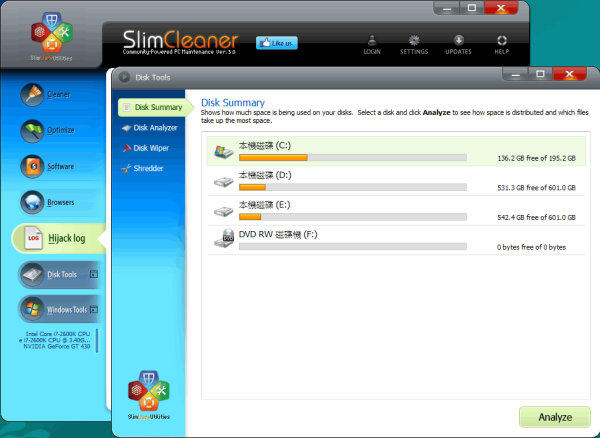Click the E: drive icon
Image resolution: width=600 pixels, height=438 pixels.
coord(223,211)
